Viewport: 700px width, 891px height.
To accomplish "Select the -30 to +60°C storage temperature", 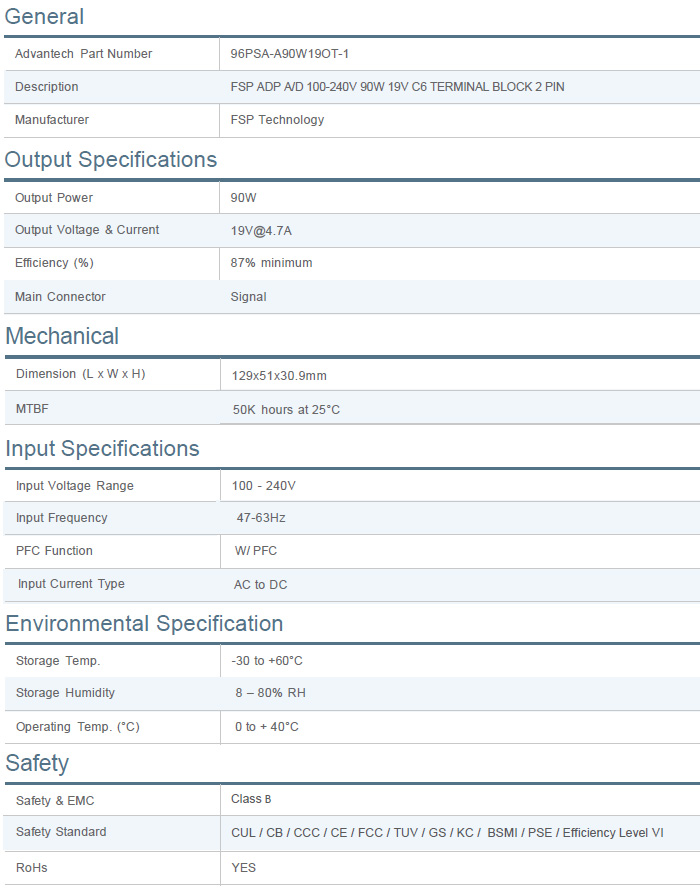I will (x=266, y=661).
